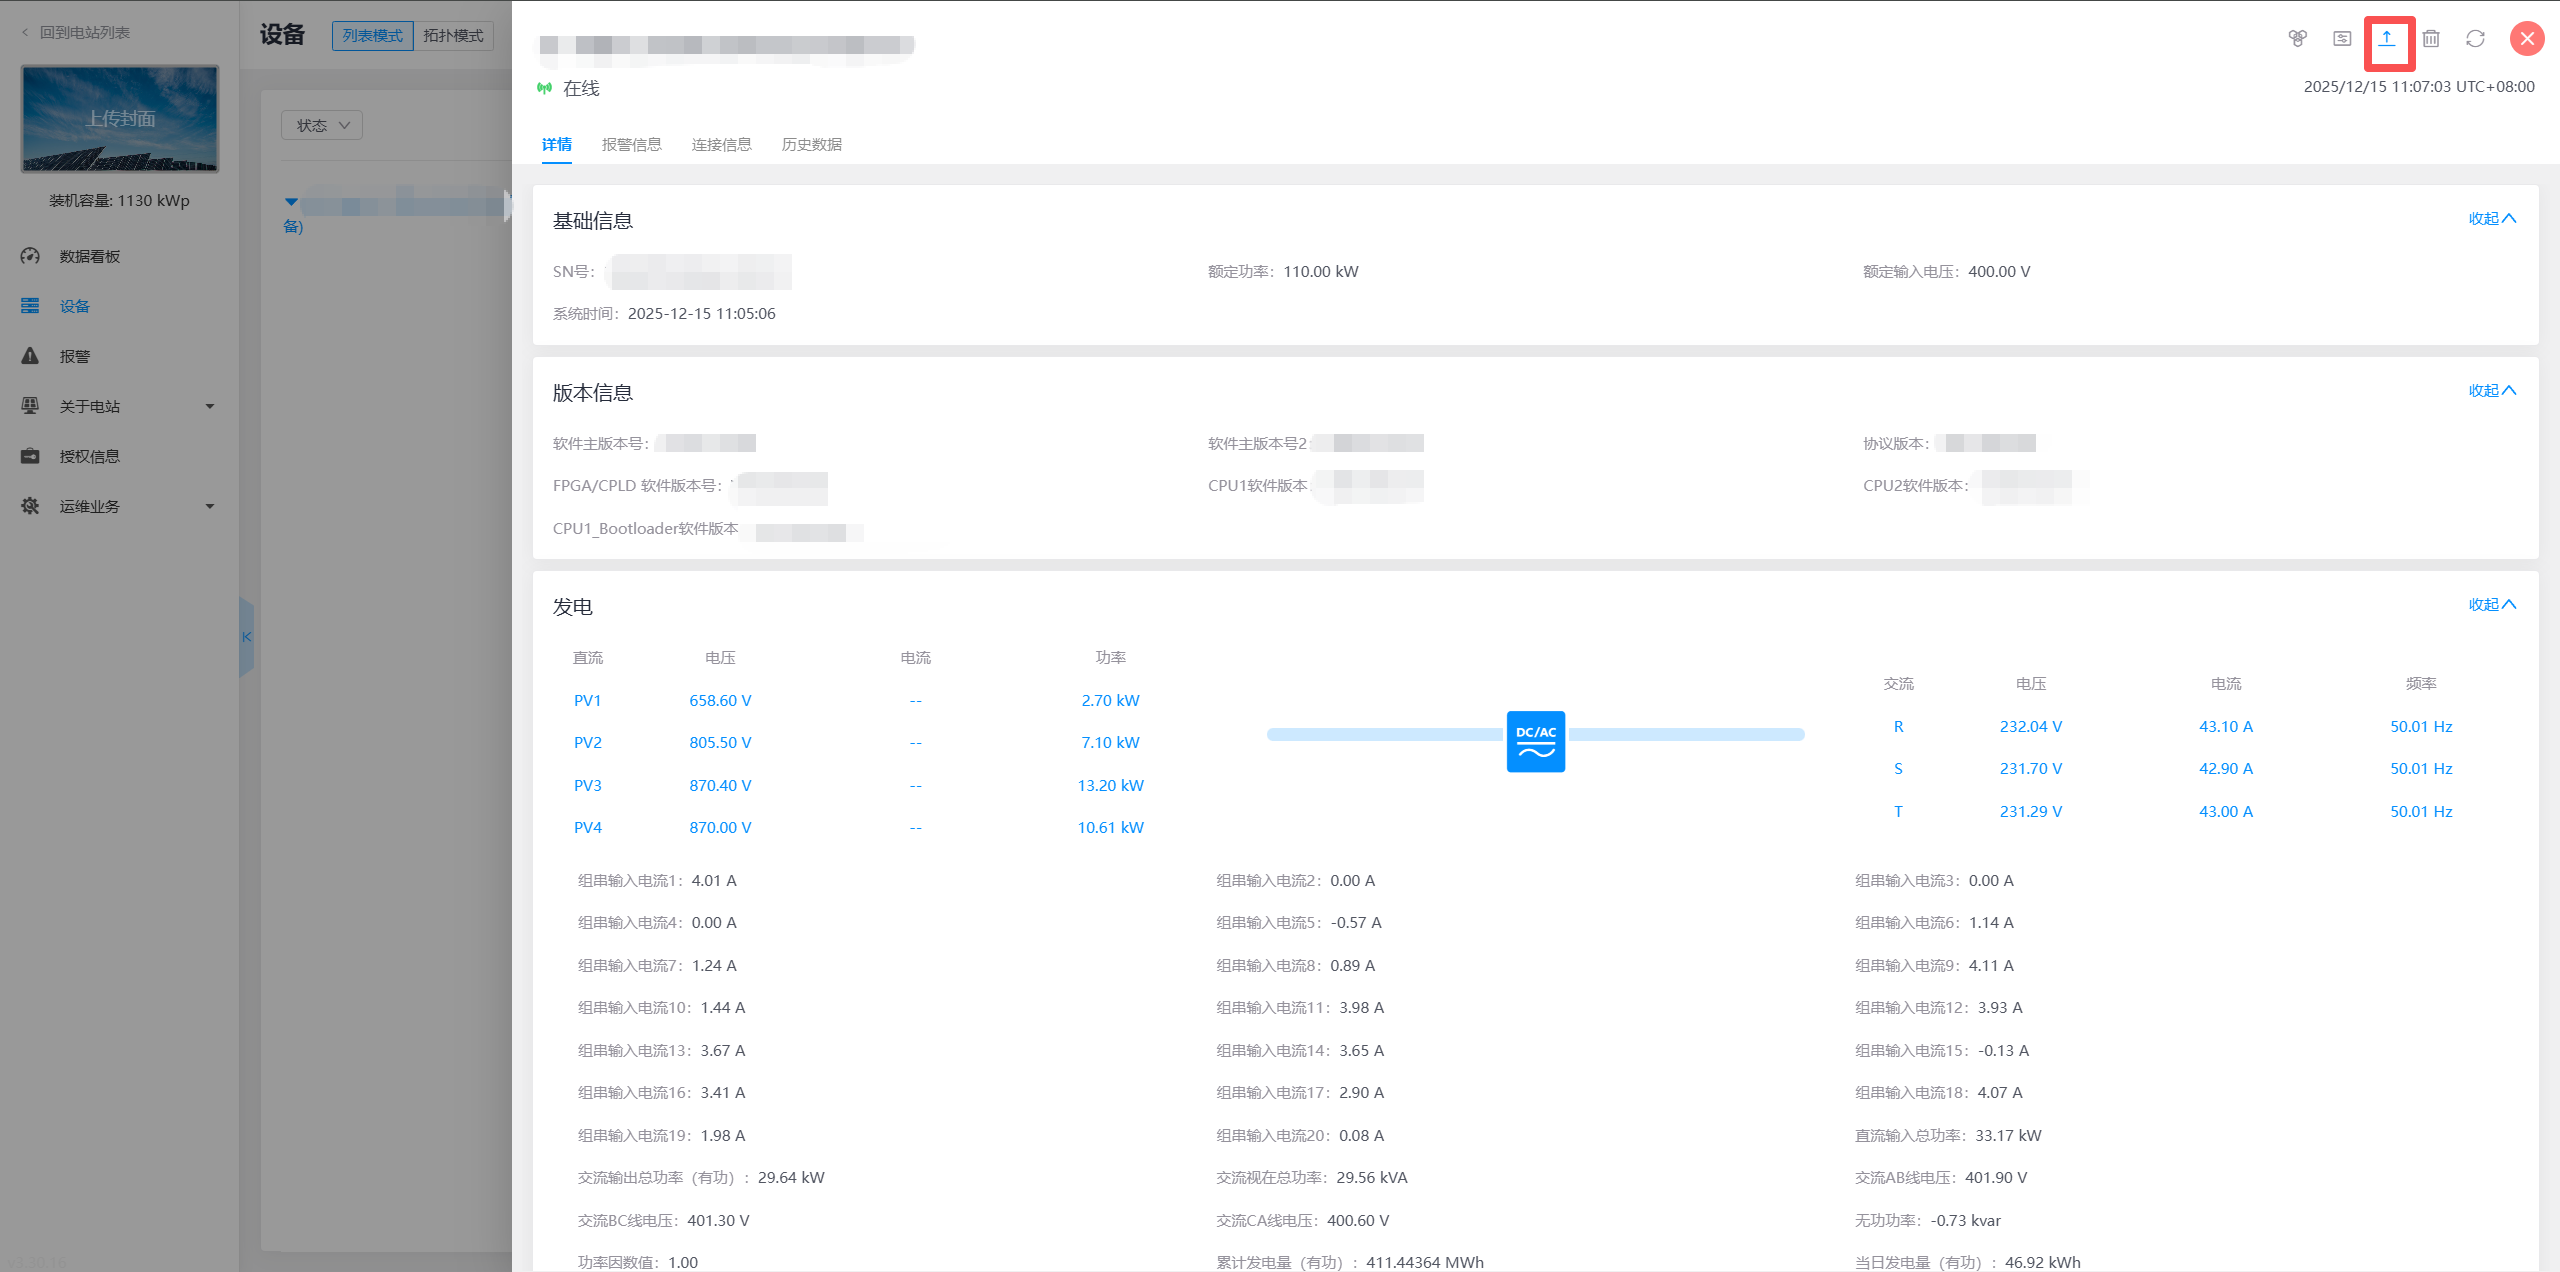Viewport: 2560px width, 1272px height.
Task: Click the trash delete device icon
Action: (2431, 39)
